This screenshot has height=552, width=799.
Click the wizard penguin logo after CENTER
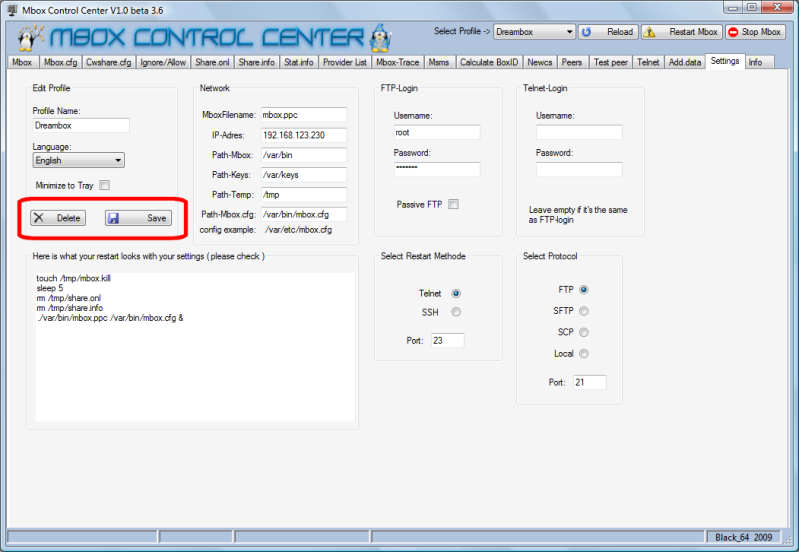380,37
